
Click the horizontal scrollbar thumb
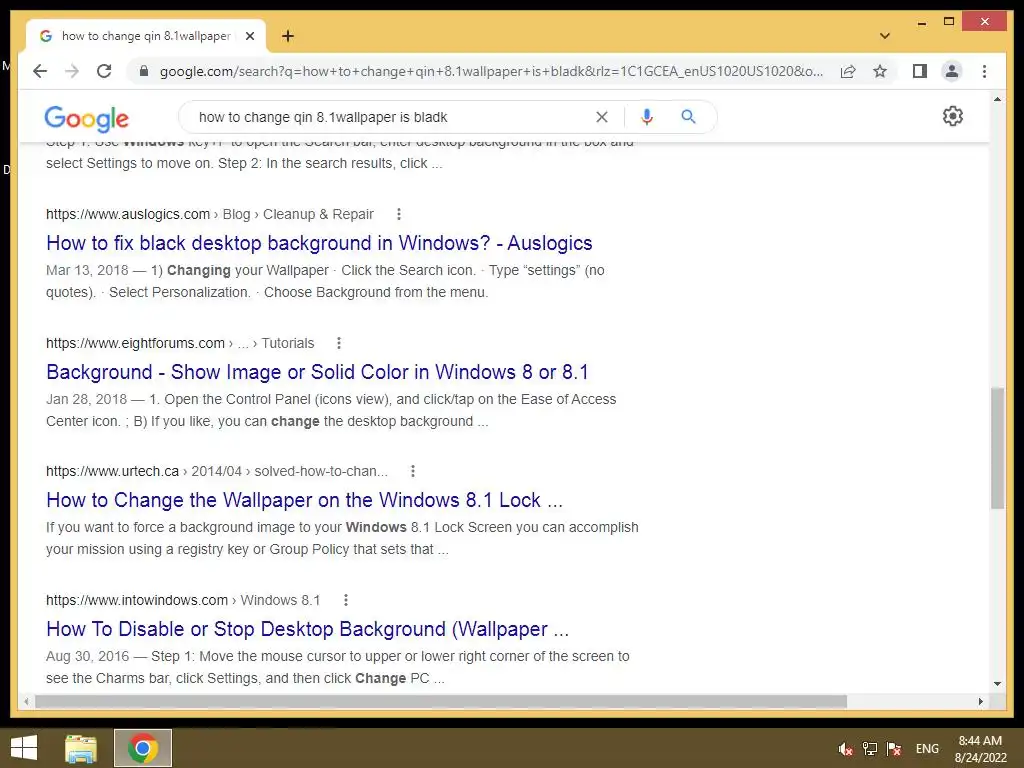(x=441, y=701)
